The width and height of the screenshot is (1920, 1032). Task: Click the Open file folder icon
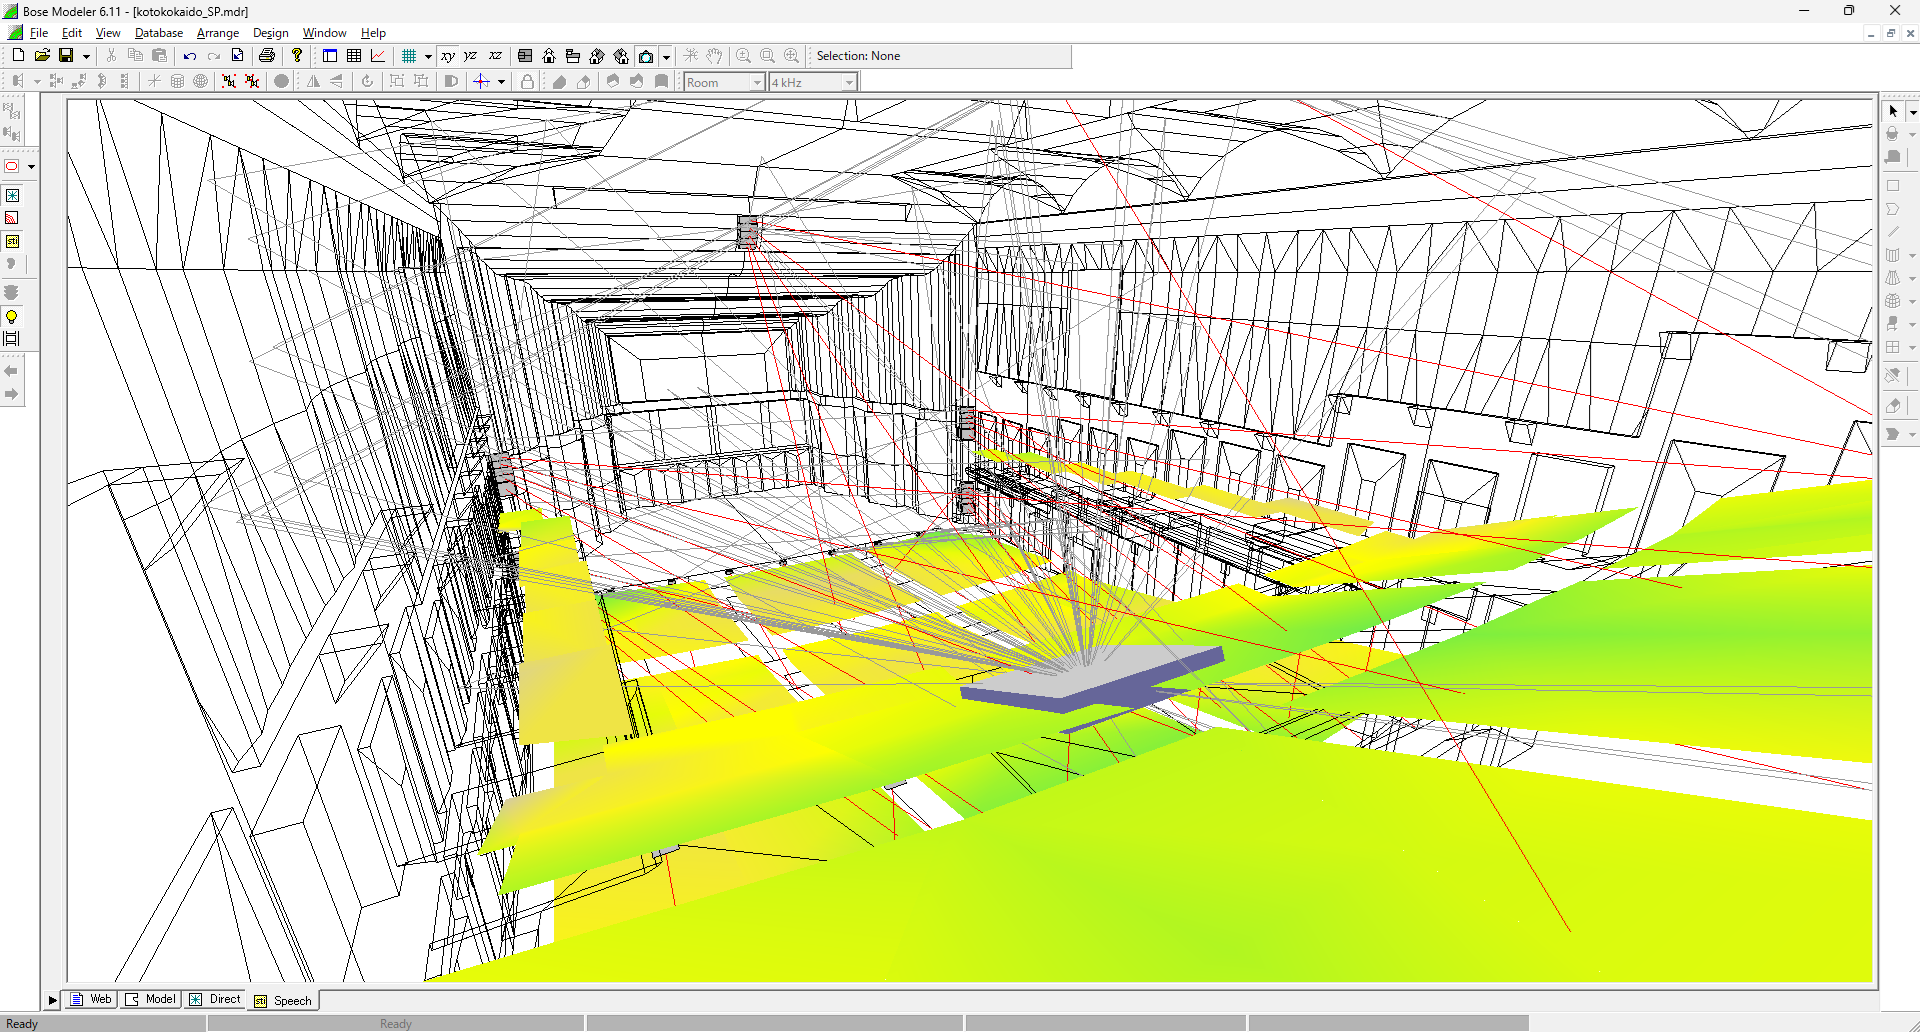click(x=42, y=56)
